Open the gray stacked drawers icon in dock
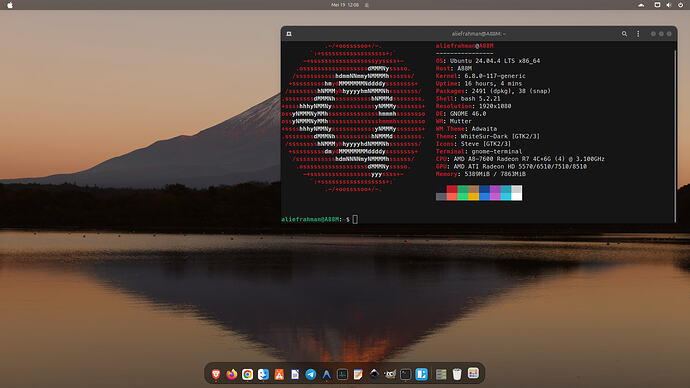This screenshot has width=690, height=388. click(441, 374)
